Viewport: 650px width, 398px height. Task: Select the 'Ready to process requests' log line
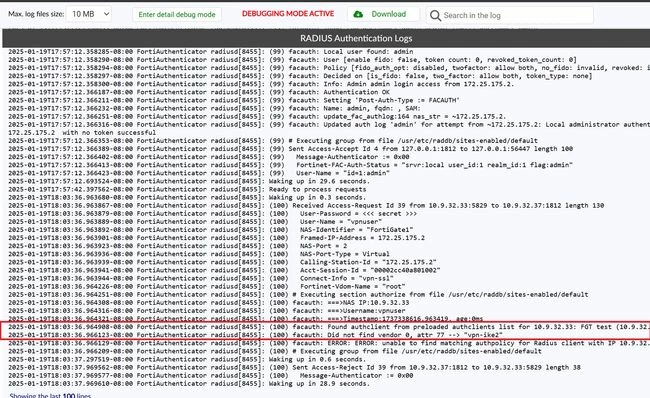187,189
